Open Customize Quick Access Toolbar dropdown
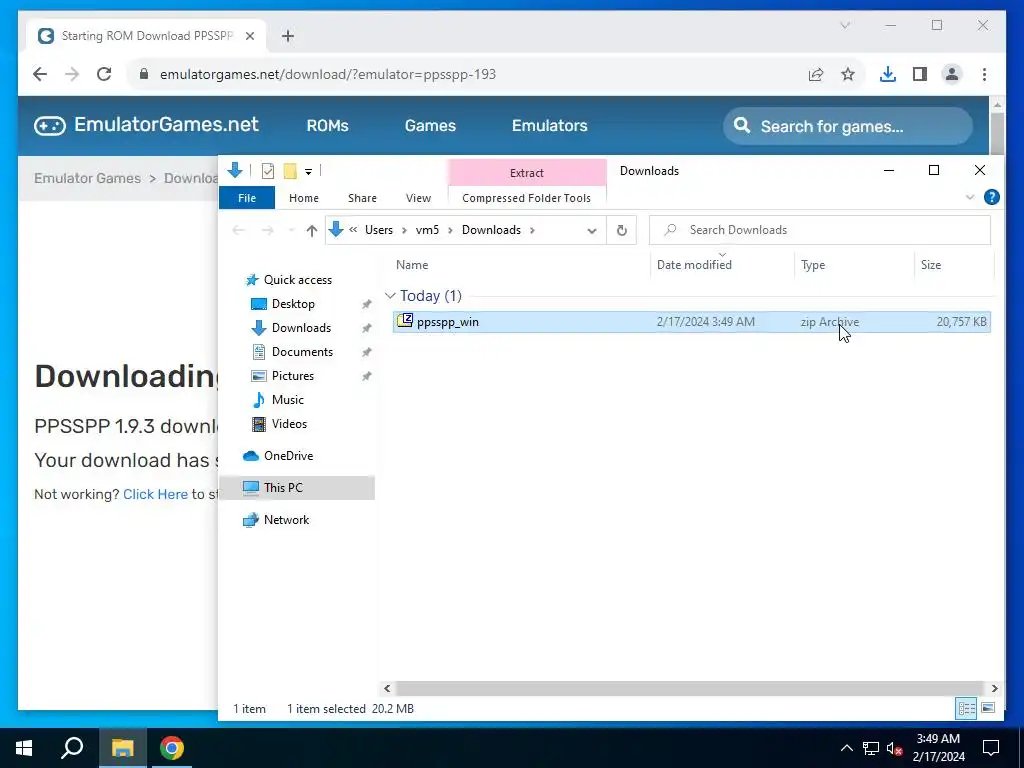This screenshot has width=1024, height=768. tap(308, 172)
